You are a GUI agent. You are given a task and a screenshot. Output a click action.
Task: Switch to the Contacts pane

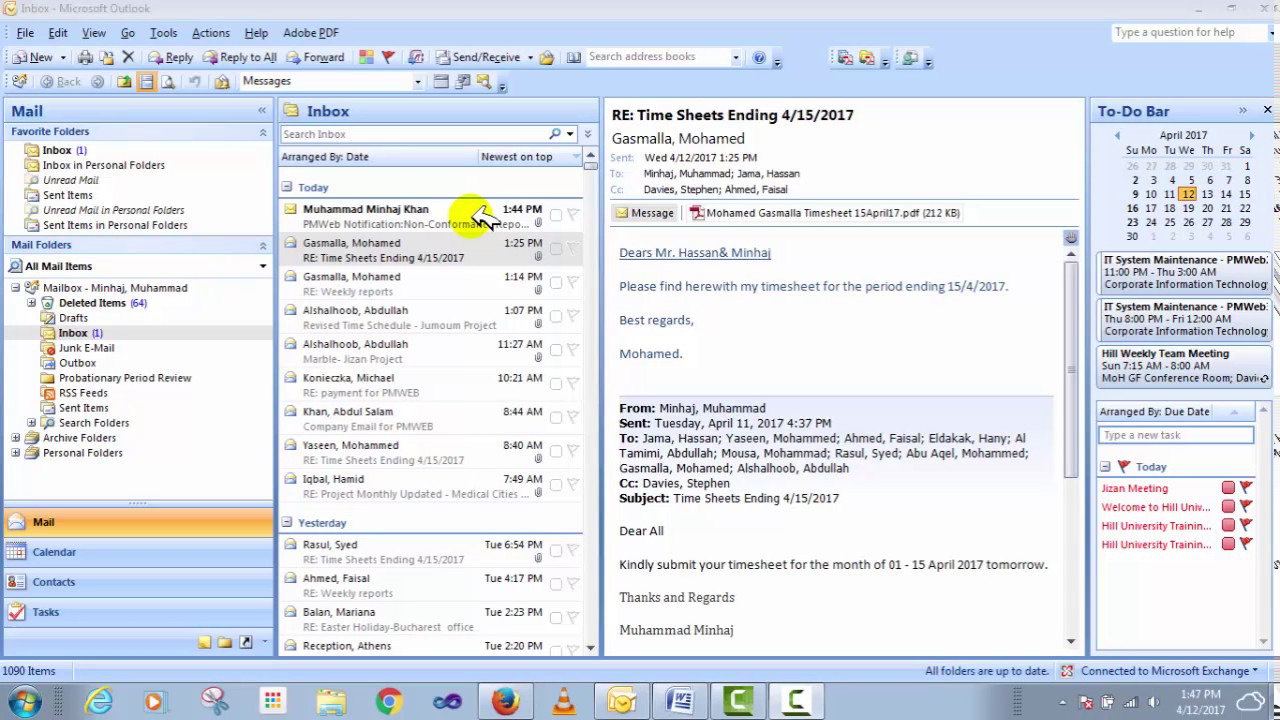point(138,582)
